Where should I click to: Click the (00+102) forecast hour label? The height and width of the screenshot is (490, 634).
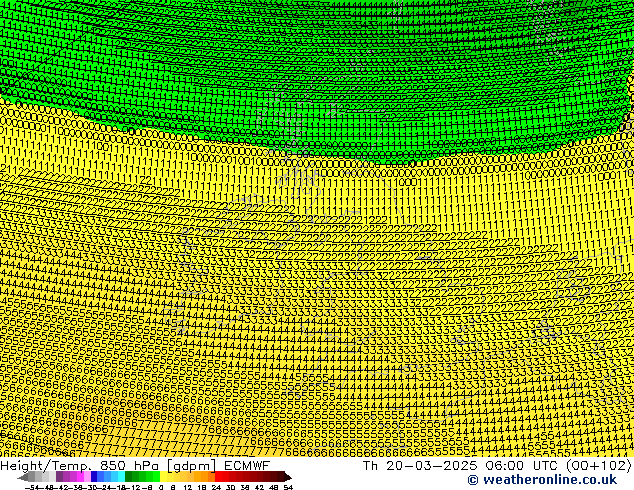pos(598,465)
